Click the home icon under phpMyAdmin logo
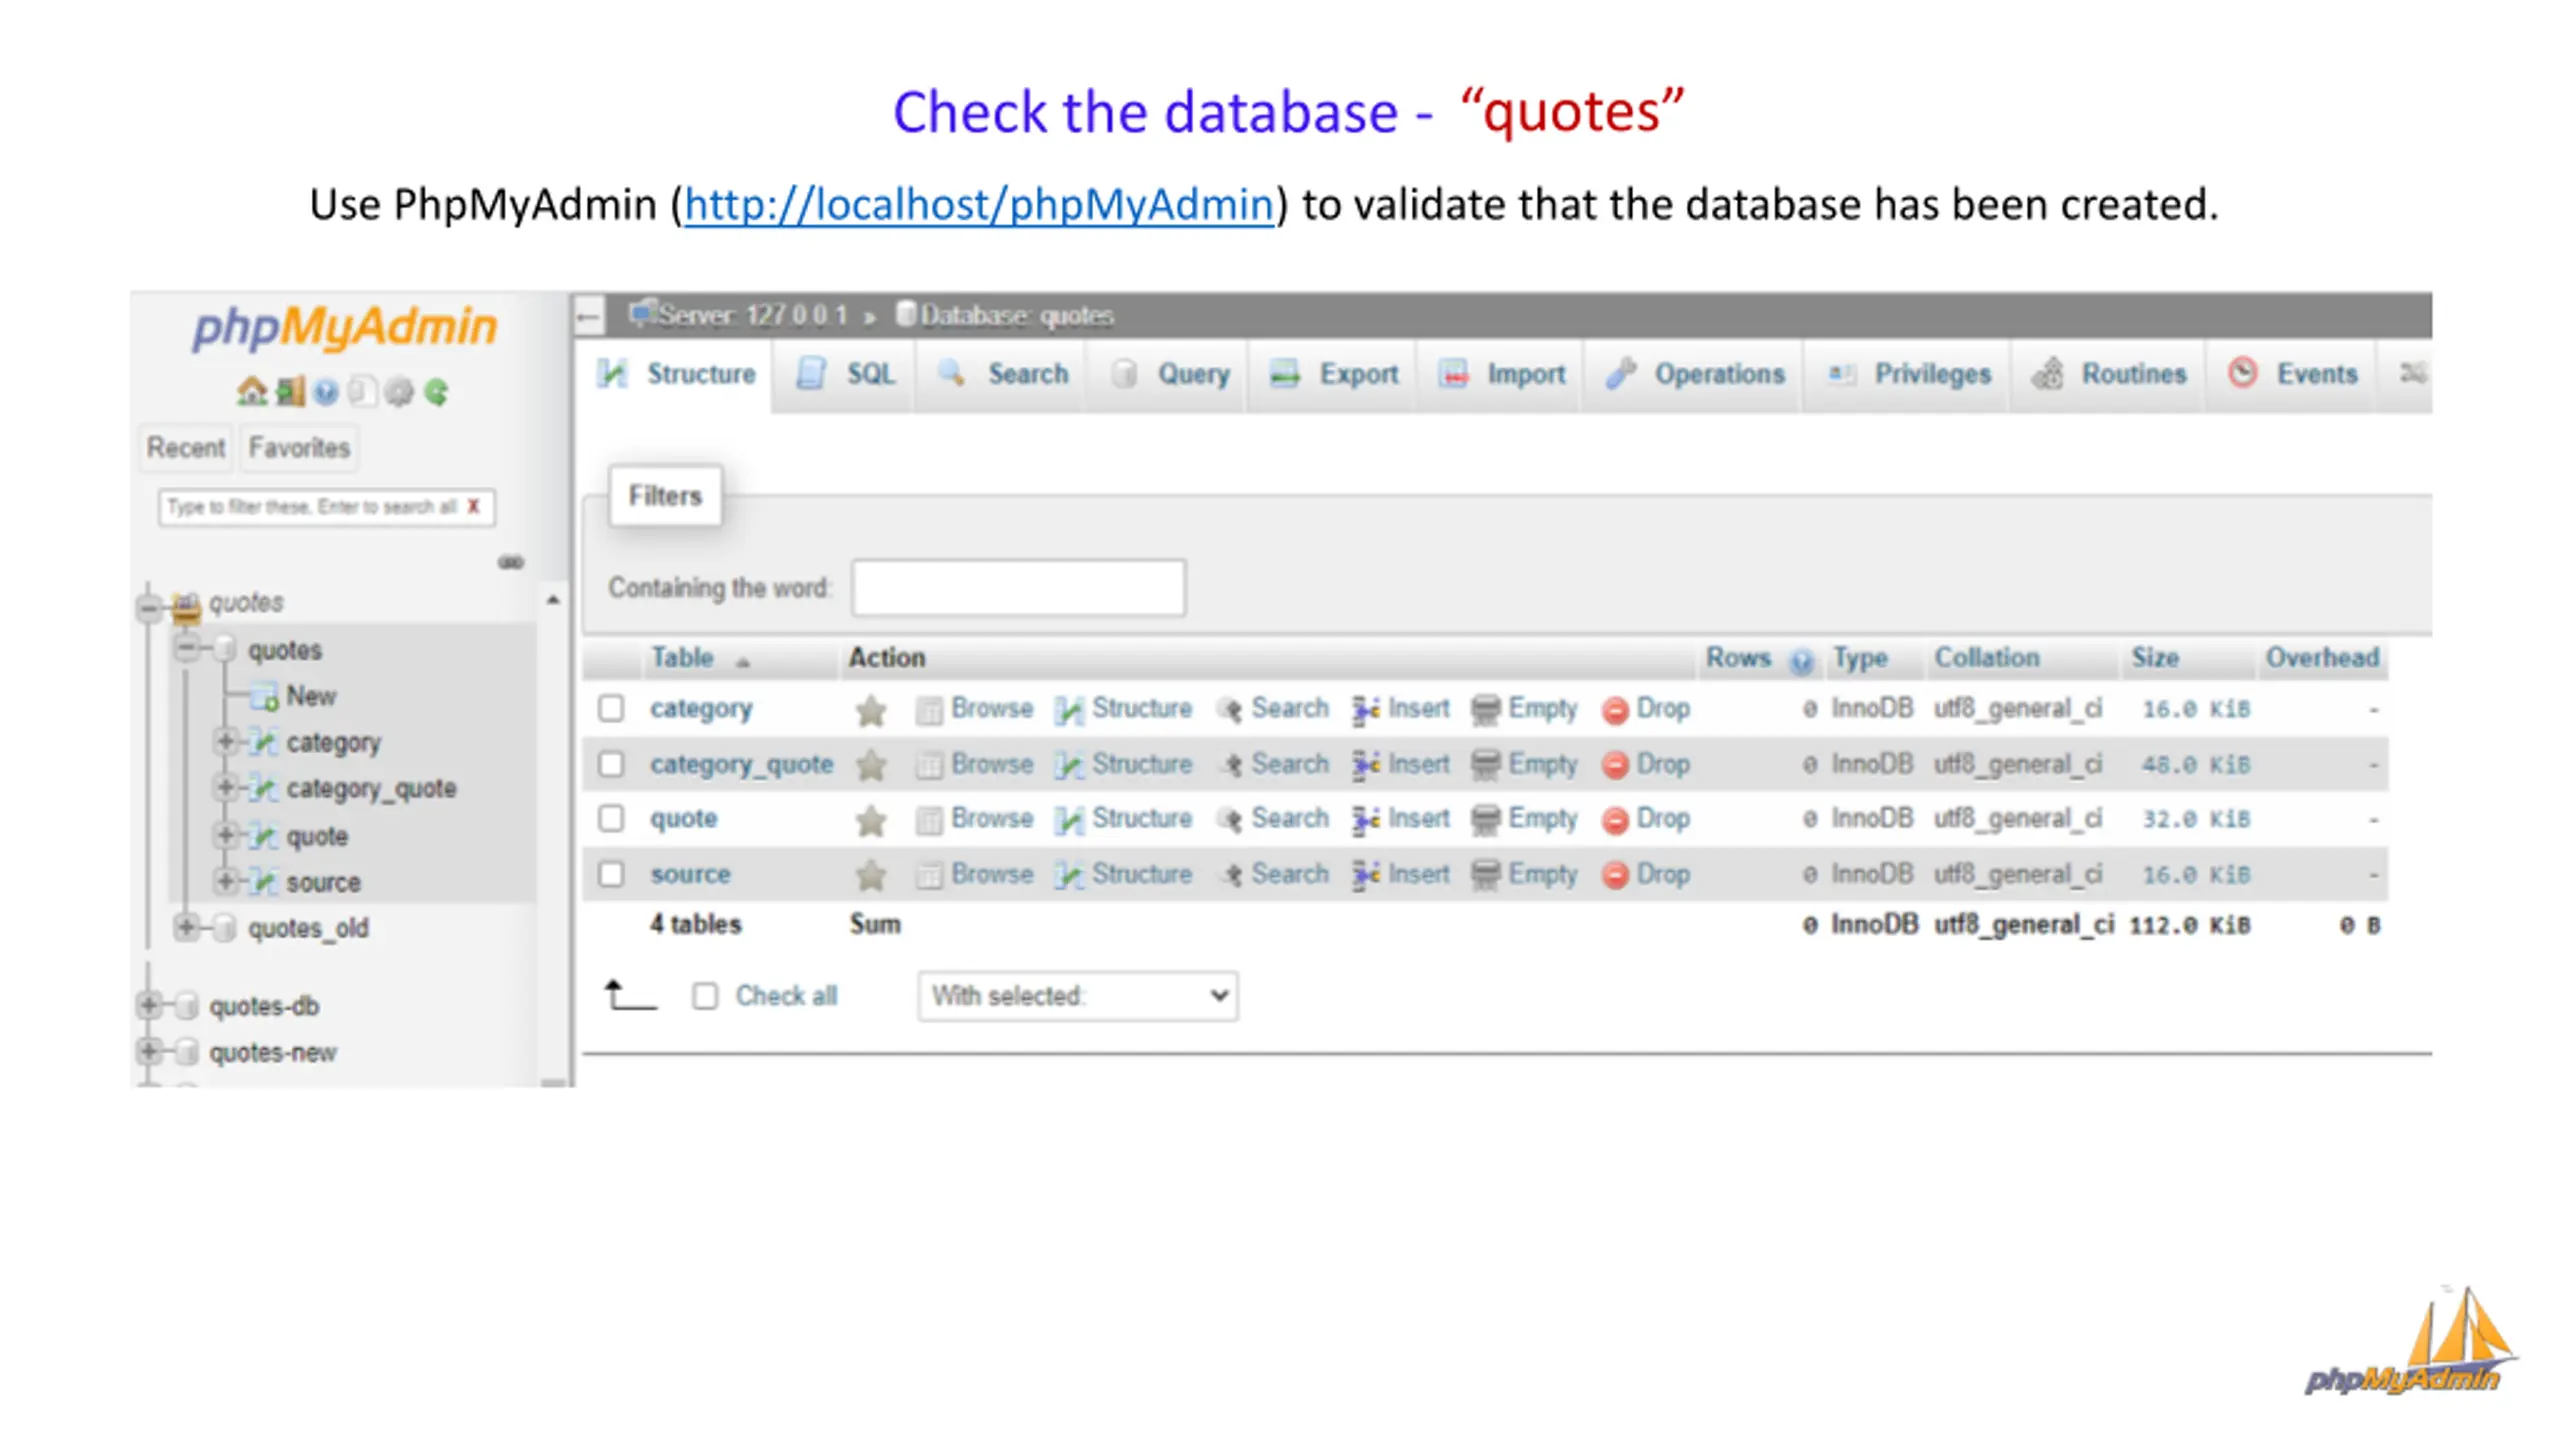Screen dimensions: 2560x1440 point(251,391)
